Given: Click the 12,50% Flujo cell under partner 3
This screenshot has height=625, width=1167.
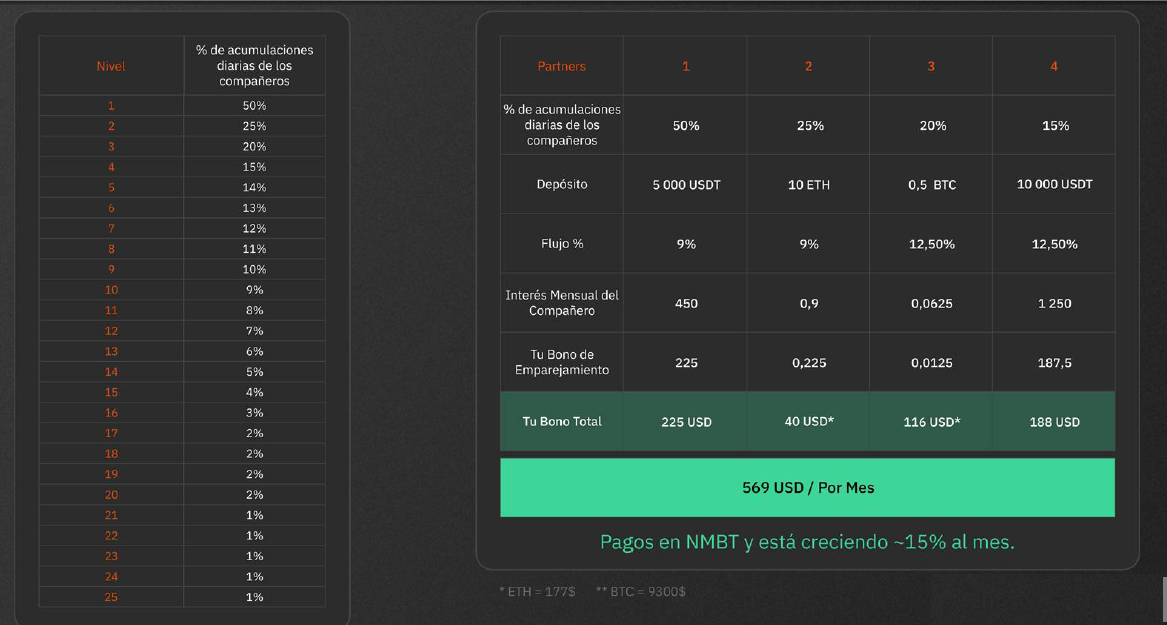Looking at the screenshot, I should [932, 244].
